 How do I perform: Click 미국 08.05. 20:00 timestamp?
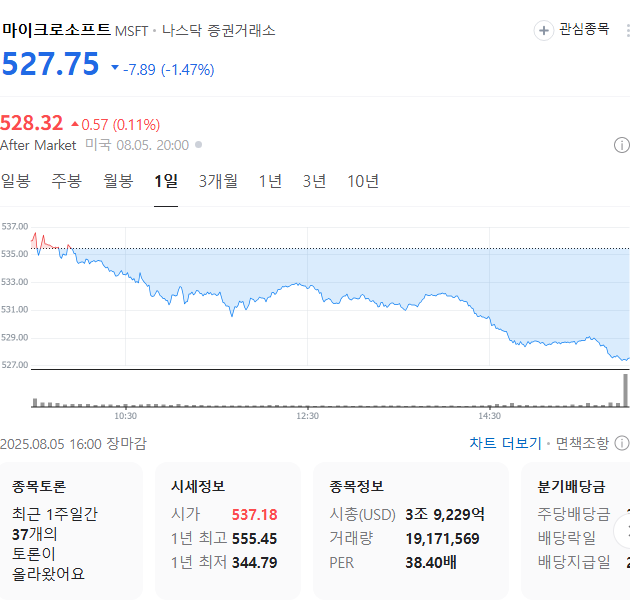pos(137,145)
